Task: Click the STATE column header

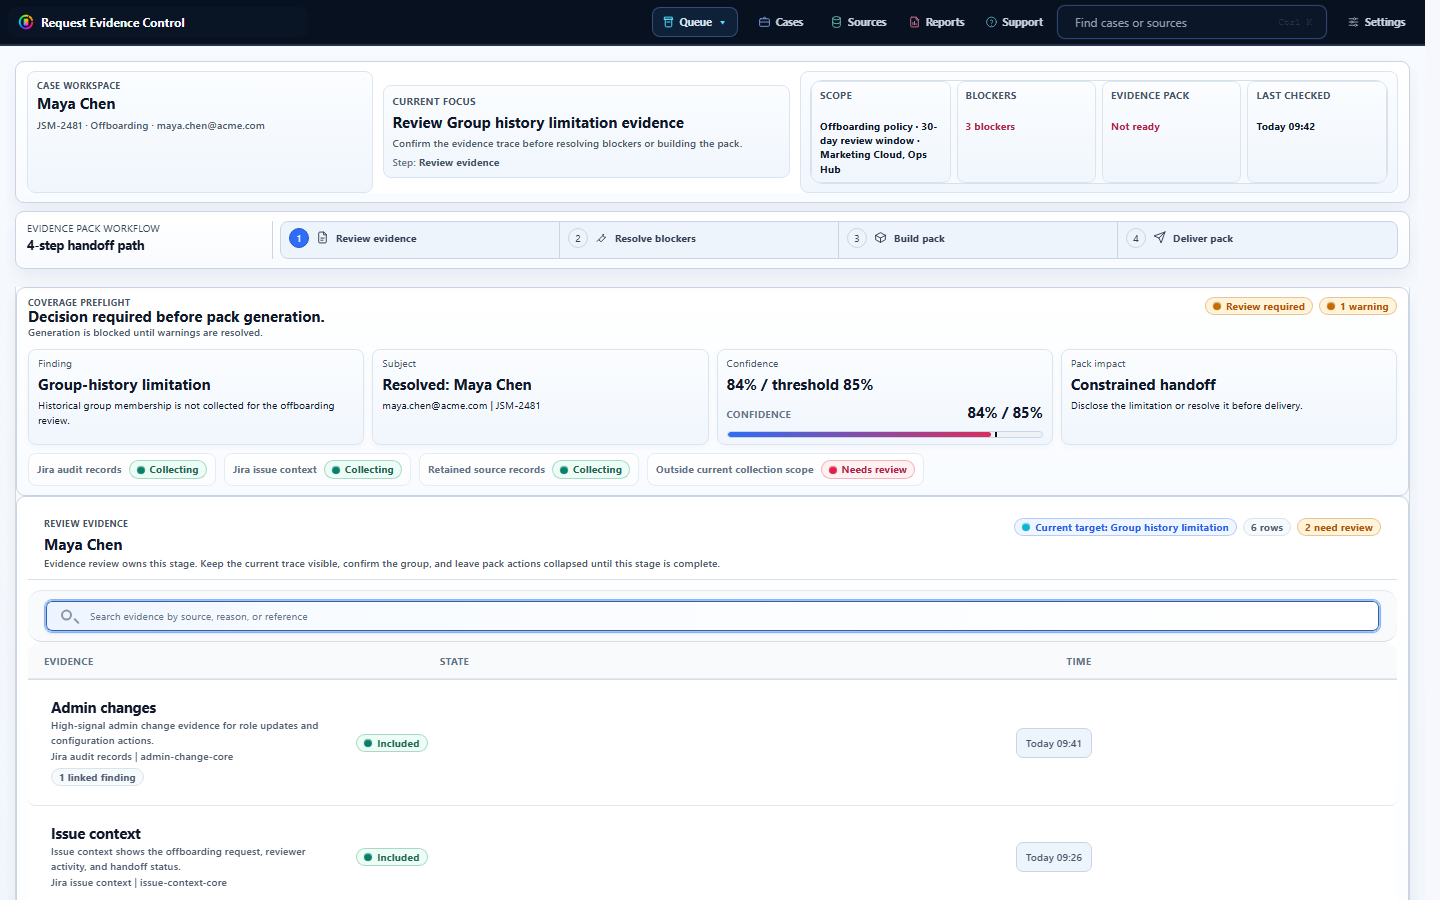Action: [x=454, y=662]
